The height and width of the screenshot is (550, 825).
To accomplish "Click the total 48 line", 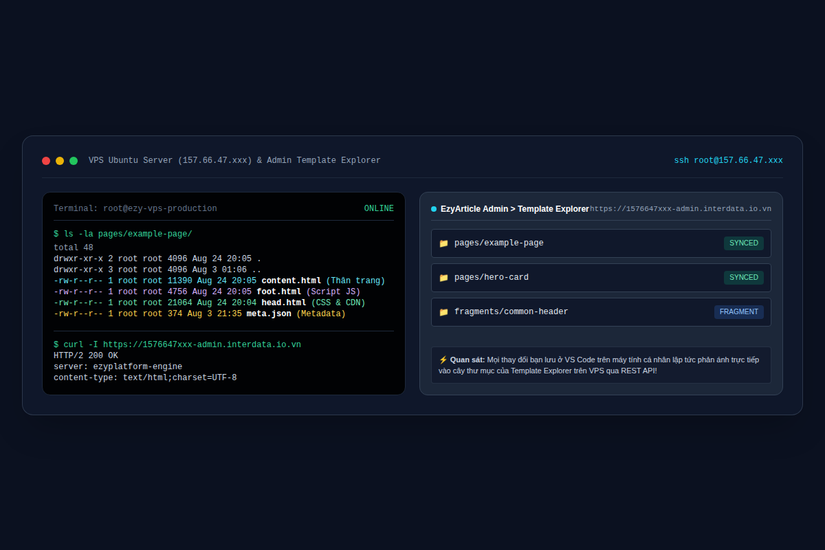I will click(73, 247).
